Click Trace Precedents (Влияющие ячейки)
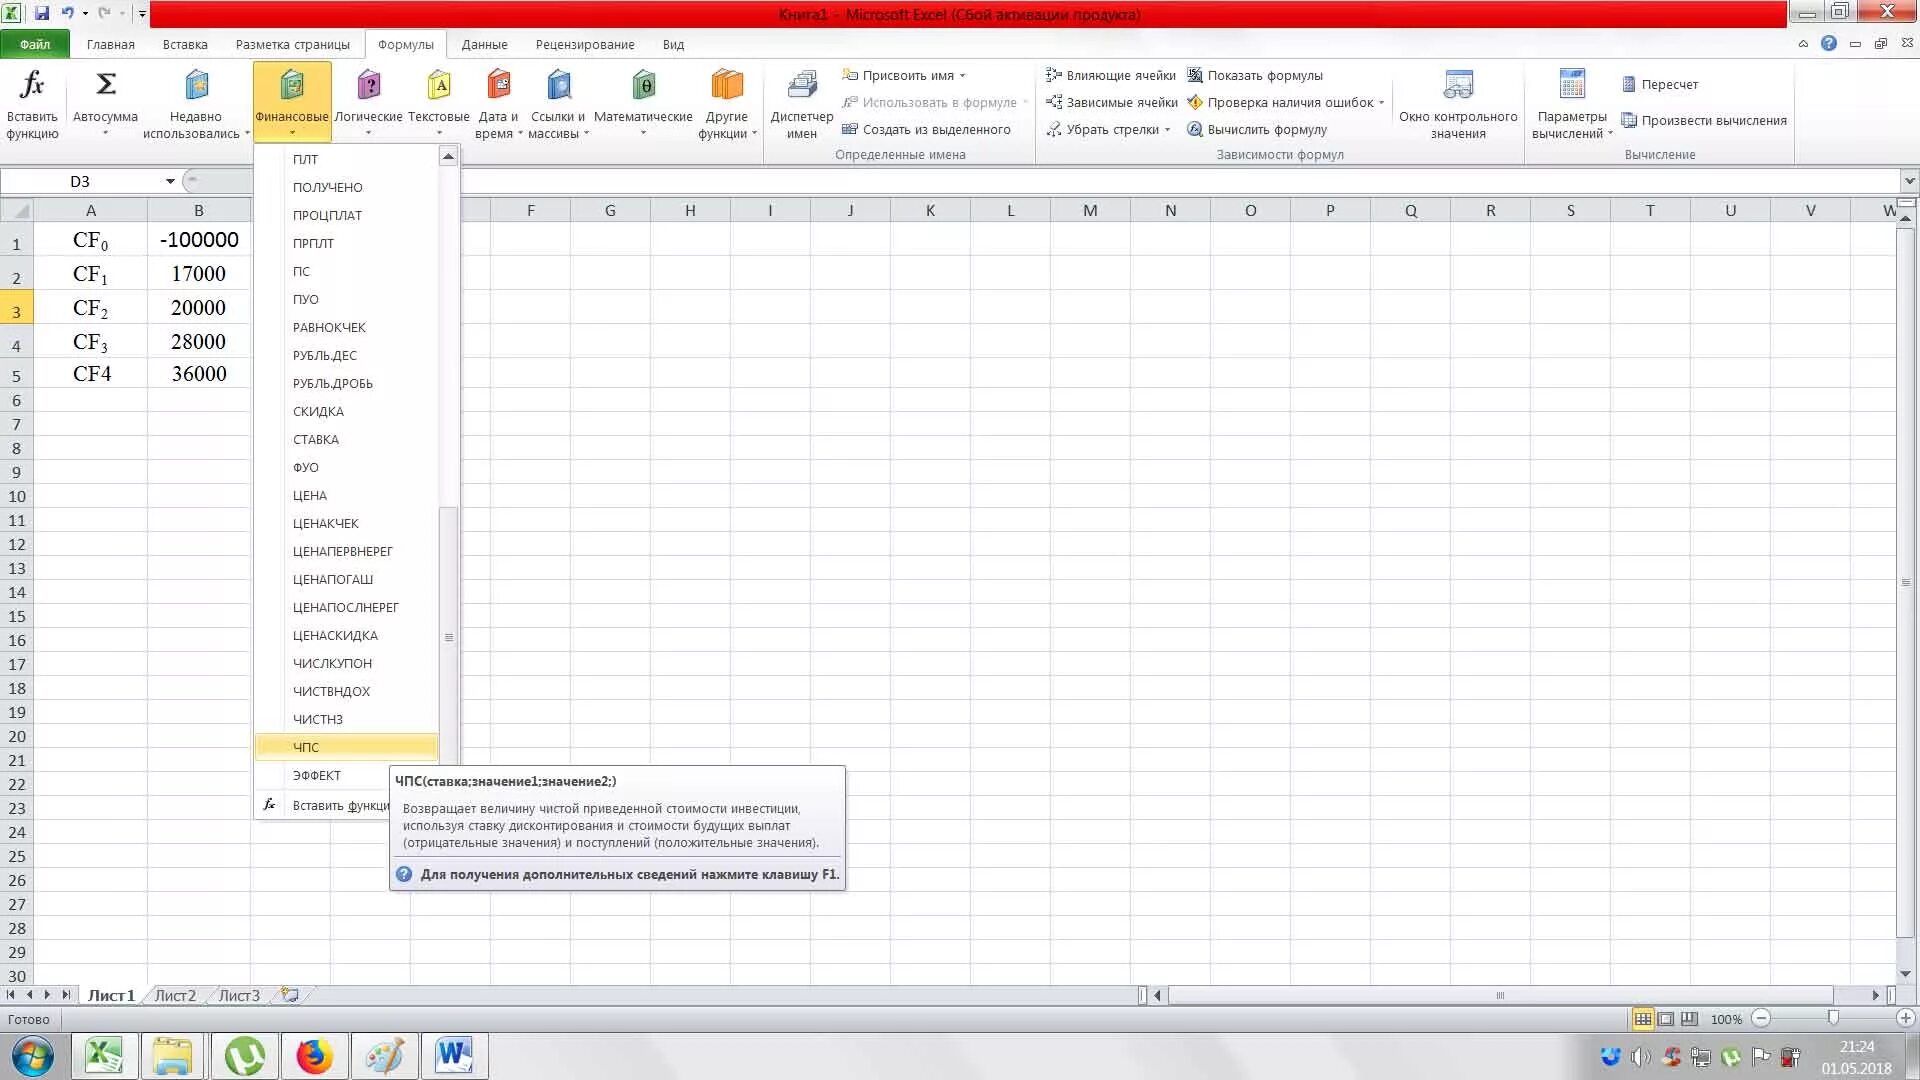This screenshot has width=1920, height=1080. [x=1111, y=76]
